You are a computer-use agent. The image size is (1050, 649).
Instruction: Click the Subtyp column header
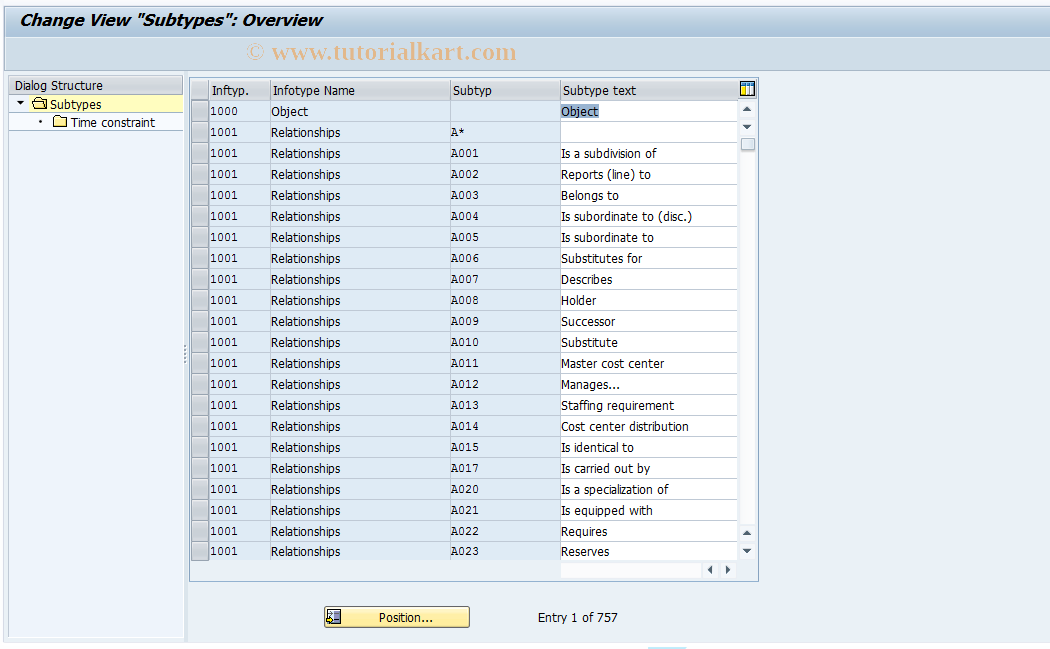(x=505, y=90)
